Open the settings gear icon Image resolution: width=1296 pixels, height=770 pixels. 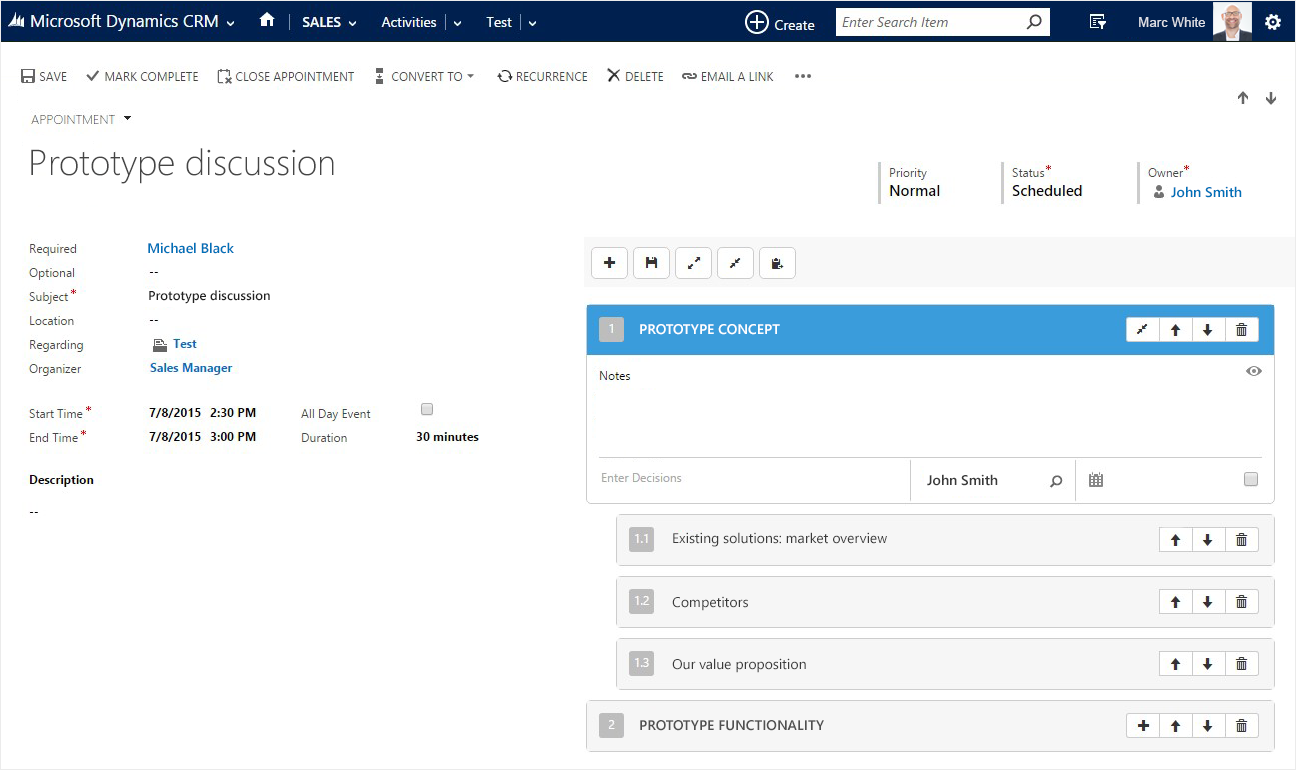[x=1272, y=22]
